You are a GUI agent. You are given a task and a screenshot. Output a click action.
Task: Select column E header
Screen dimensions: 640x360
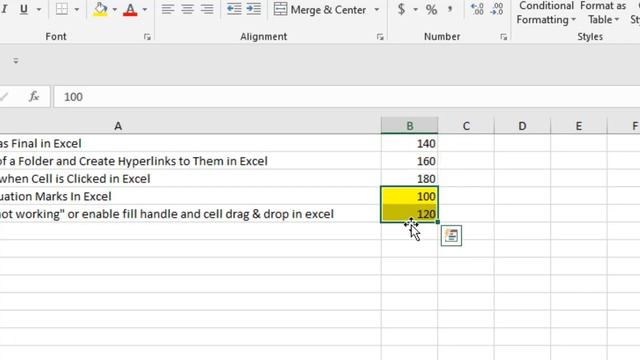(x=579, y=126)
